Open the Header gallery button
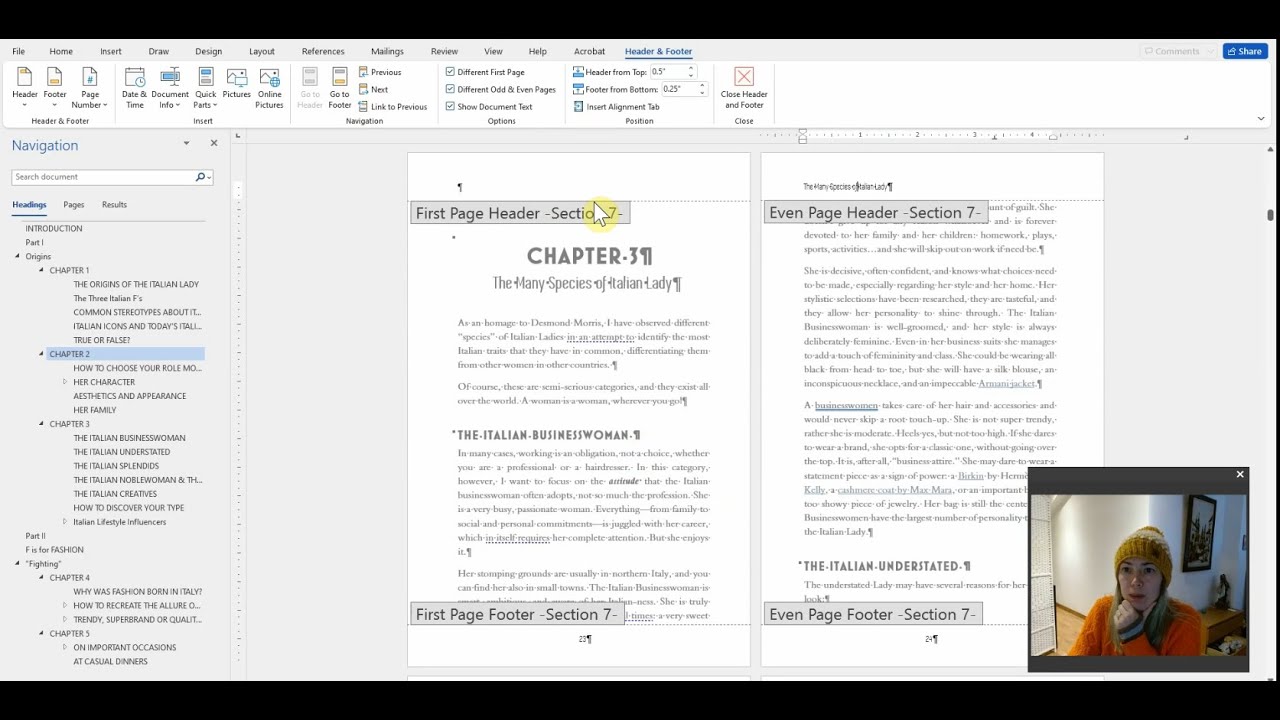The height and width of the screenshot is (720, 1280). pos(25,88)
